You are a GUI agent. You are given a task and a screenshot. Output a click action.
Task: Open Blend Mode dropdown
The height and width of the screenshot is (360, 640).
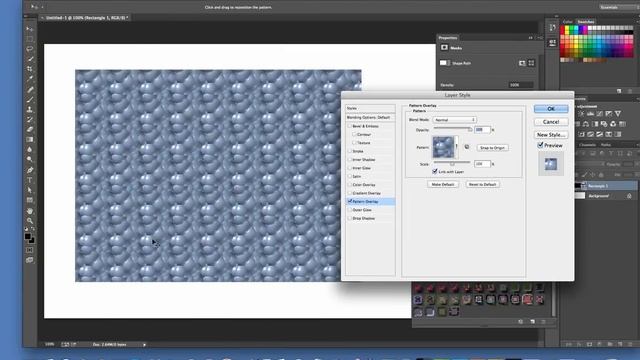(x=454, y=120)
